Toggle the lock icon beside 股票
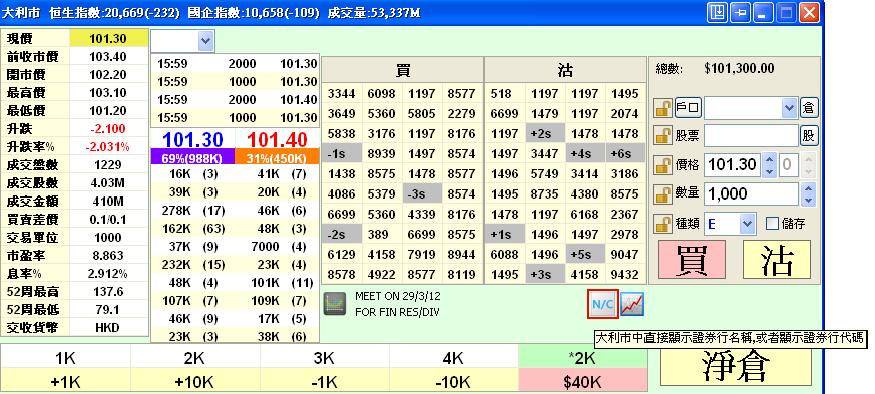 pyautogui.click(x=663, y=135)
